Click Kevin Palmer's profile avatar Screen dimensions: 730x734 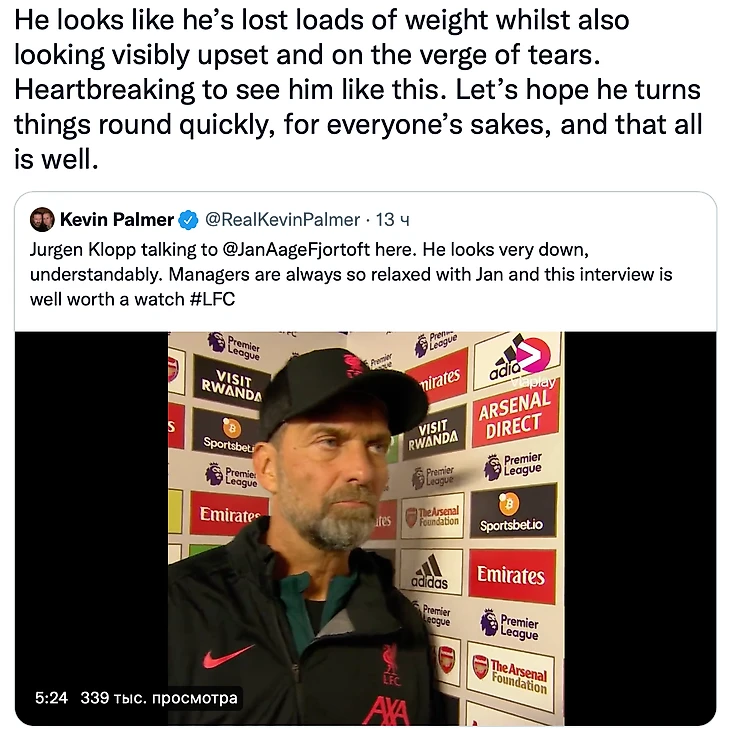point(42,220)
